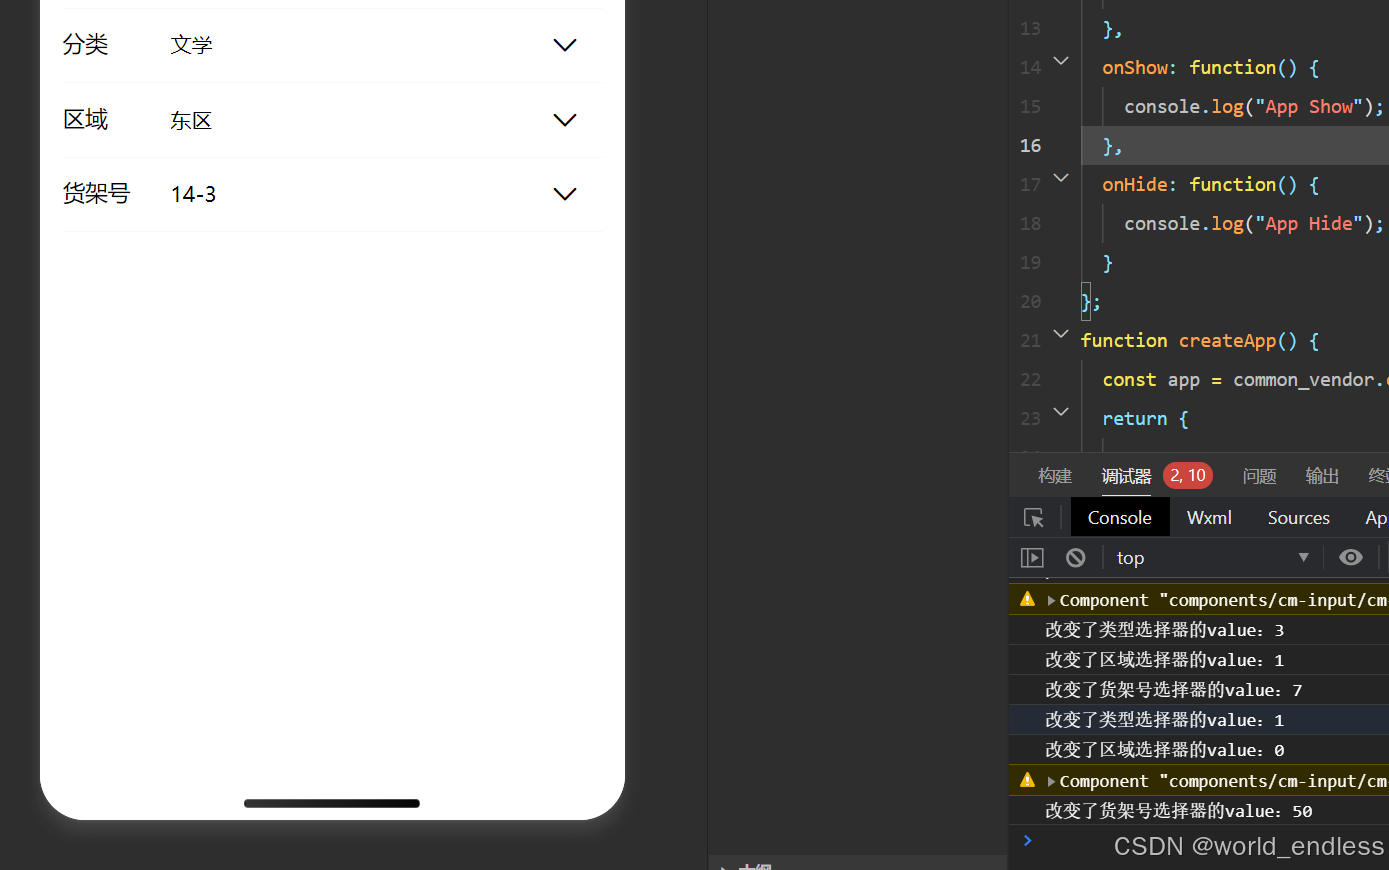Viewport: 1389px width, 870px height.
Task: Clear the console with the ban icon
Action: click(x=1075, y=558)
